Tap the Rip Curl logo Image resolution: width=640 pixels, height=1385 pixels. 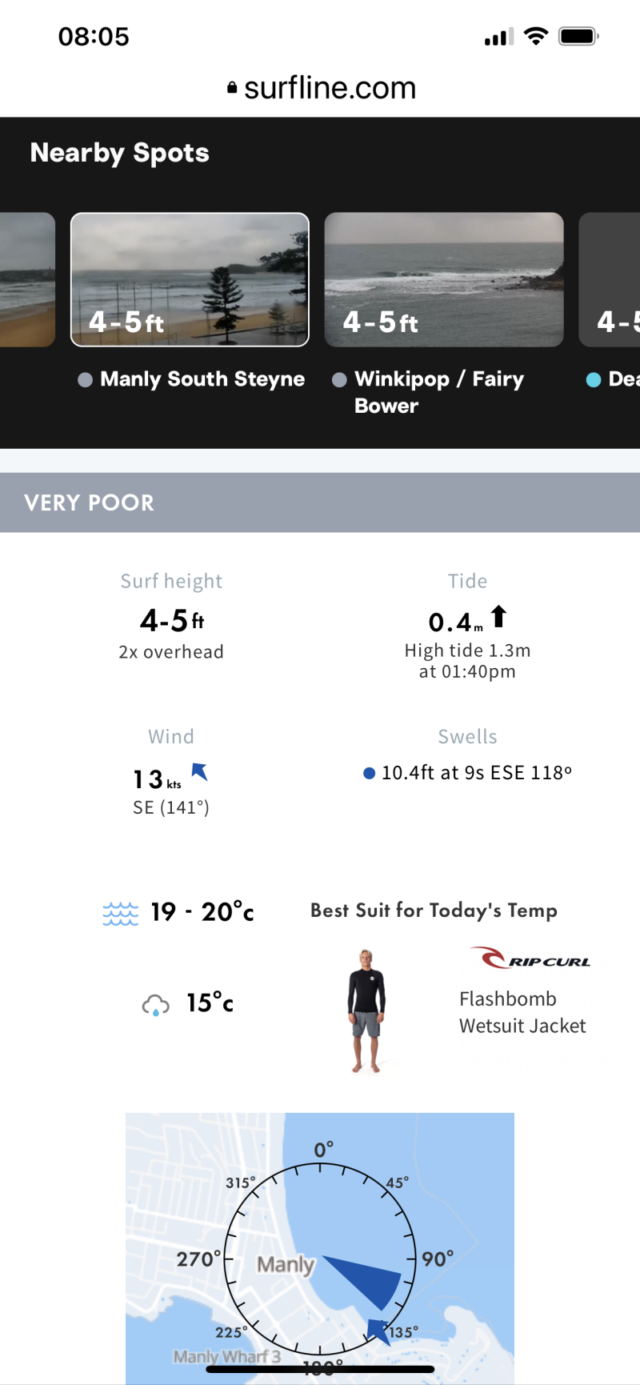tap(530, 958)
